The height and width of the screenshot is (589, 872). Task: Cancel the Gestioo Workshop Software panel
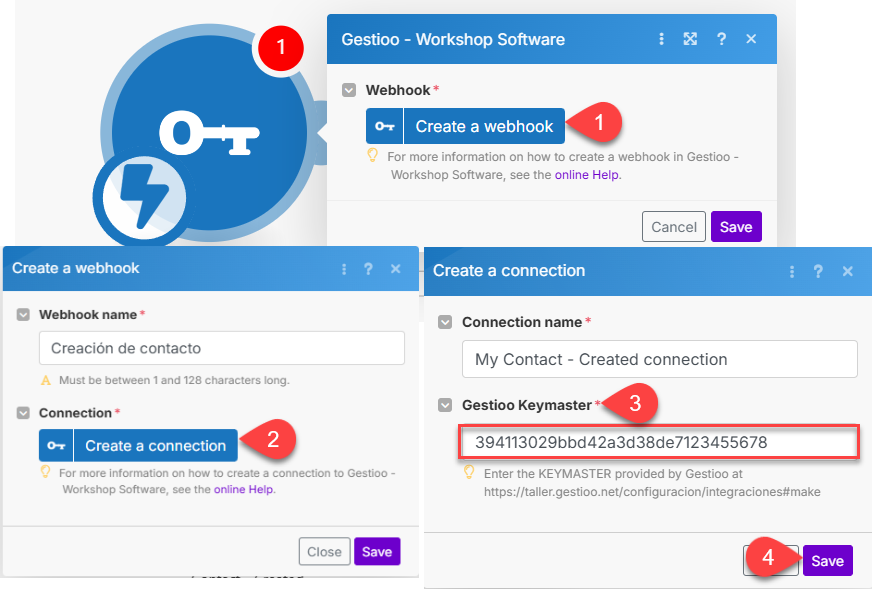pos(673,227)
